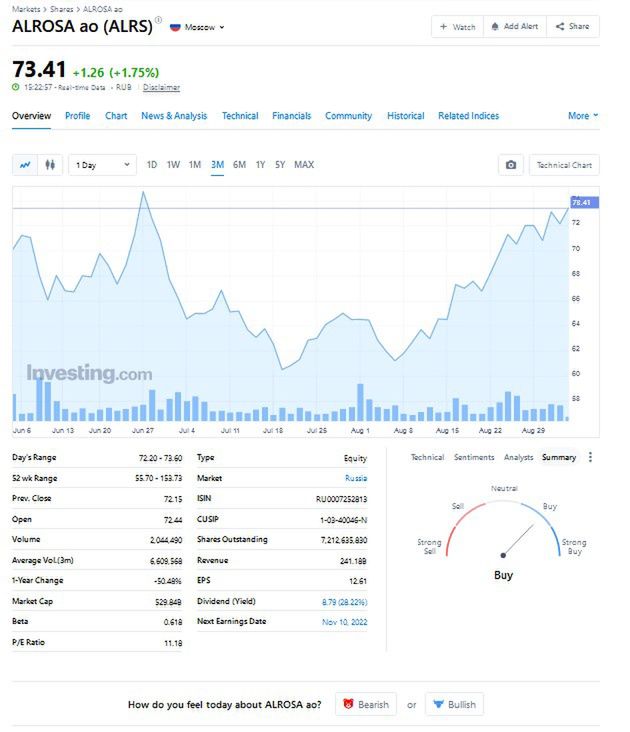Click the Buy gauge needle indicator
This screenshot has width=630, height=732.
point(518,540)
